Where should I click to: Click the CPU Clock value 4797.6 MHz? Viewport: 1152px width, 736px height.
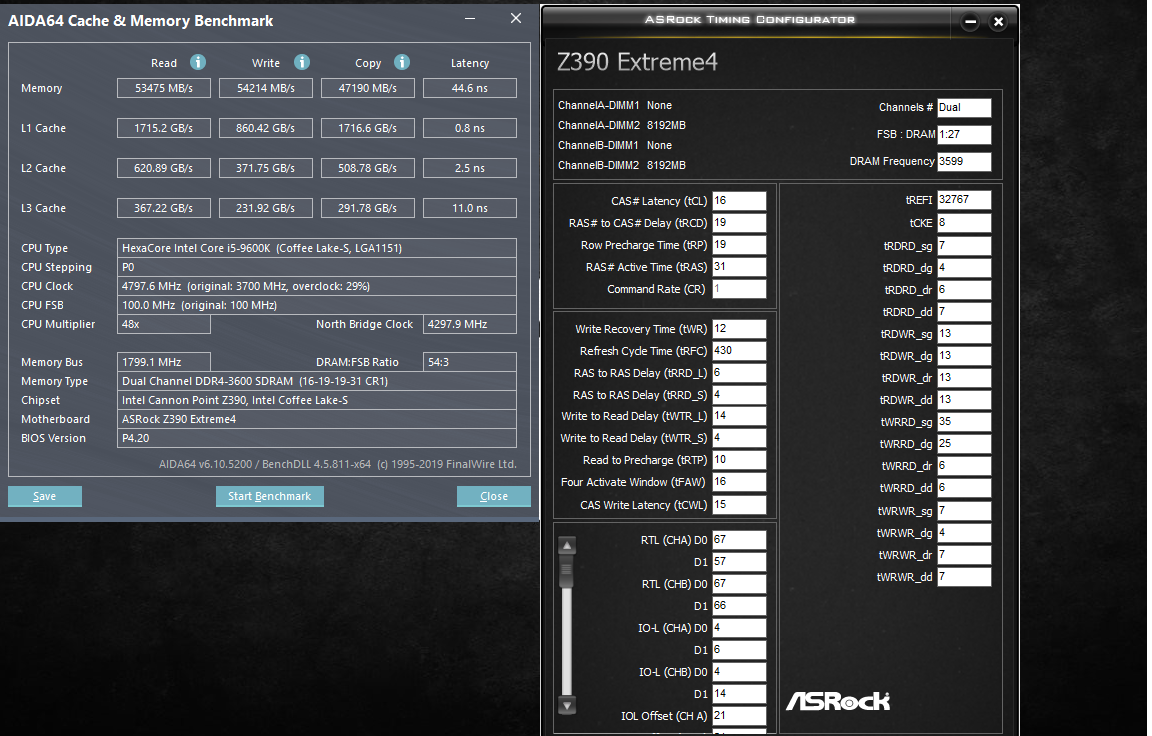(317, 286)
